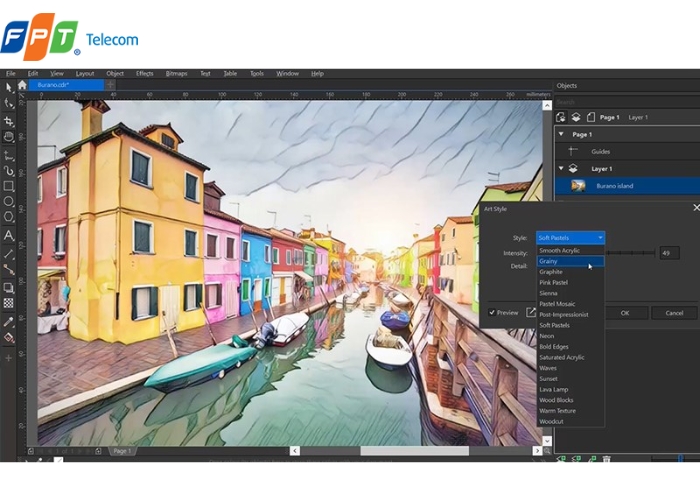The height and width of the screenshot is (500, 700).
Task: Select the Crop tool
Action: [x=8, y=121]
